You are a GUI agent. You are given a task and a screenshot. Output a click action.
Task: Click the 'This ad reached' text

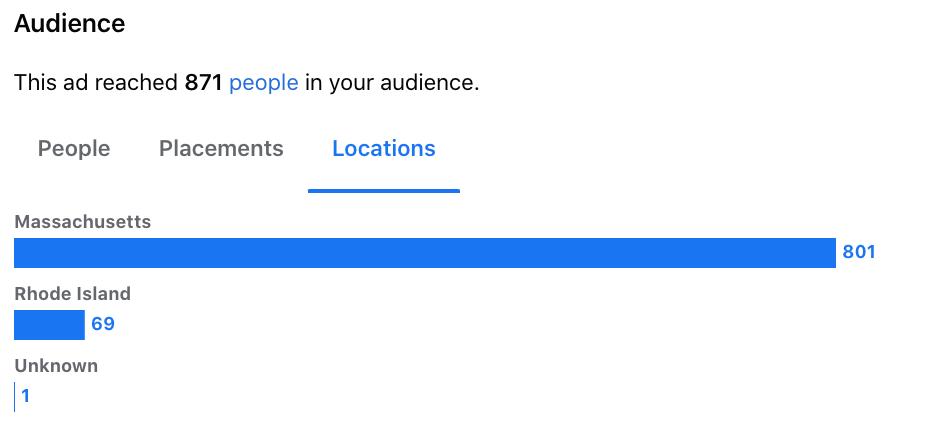(96, 82)
